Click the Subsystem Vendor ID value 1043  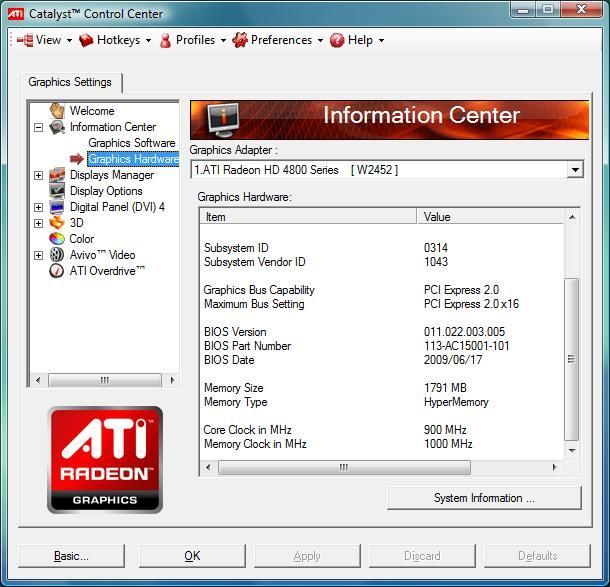pos(436,262)
